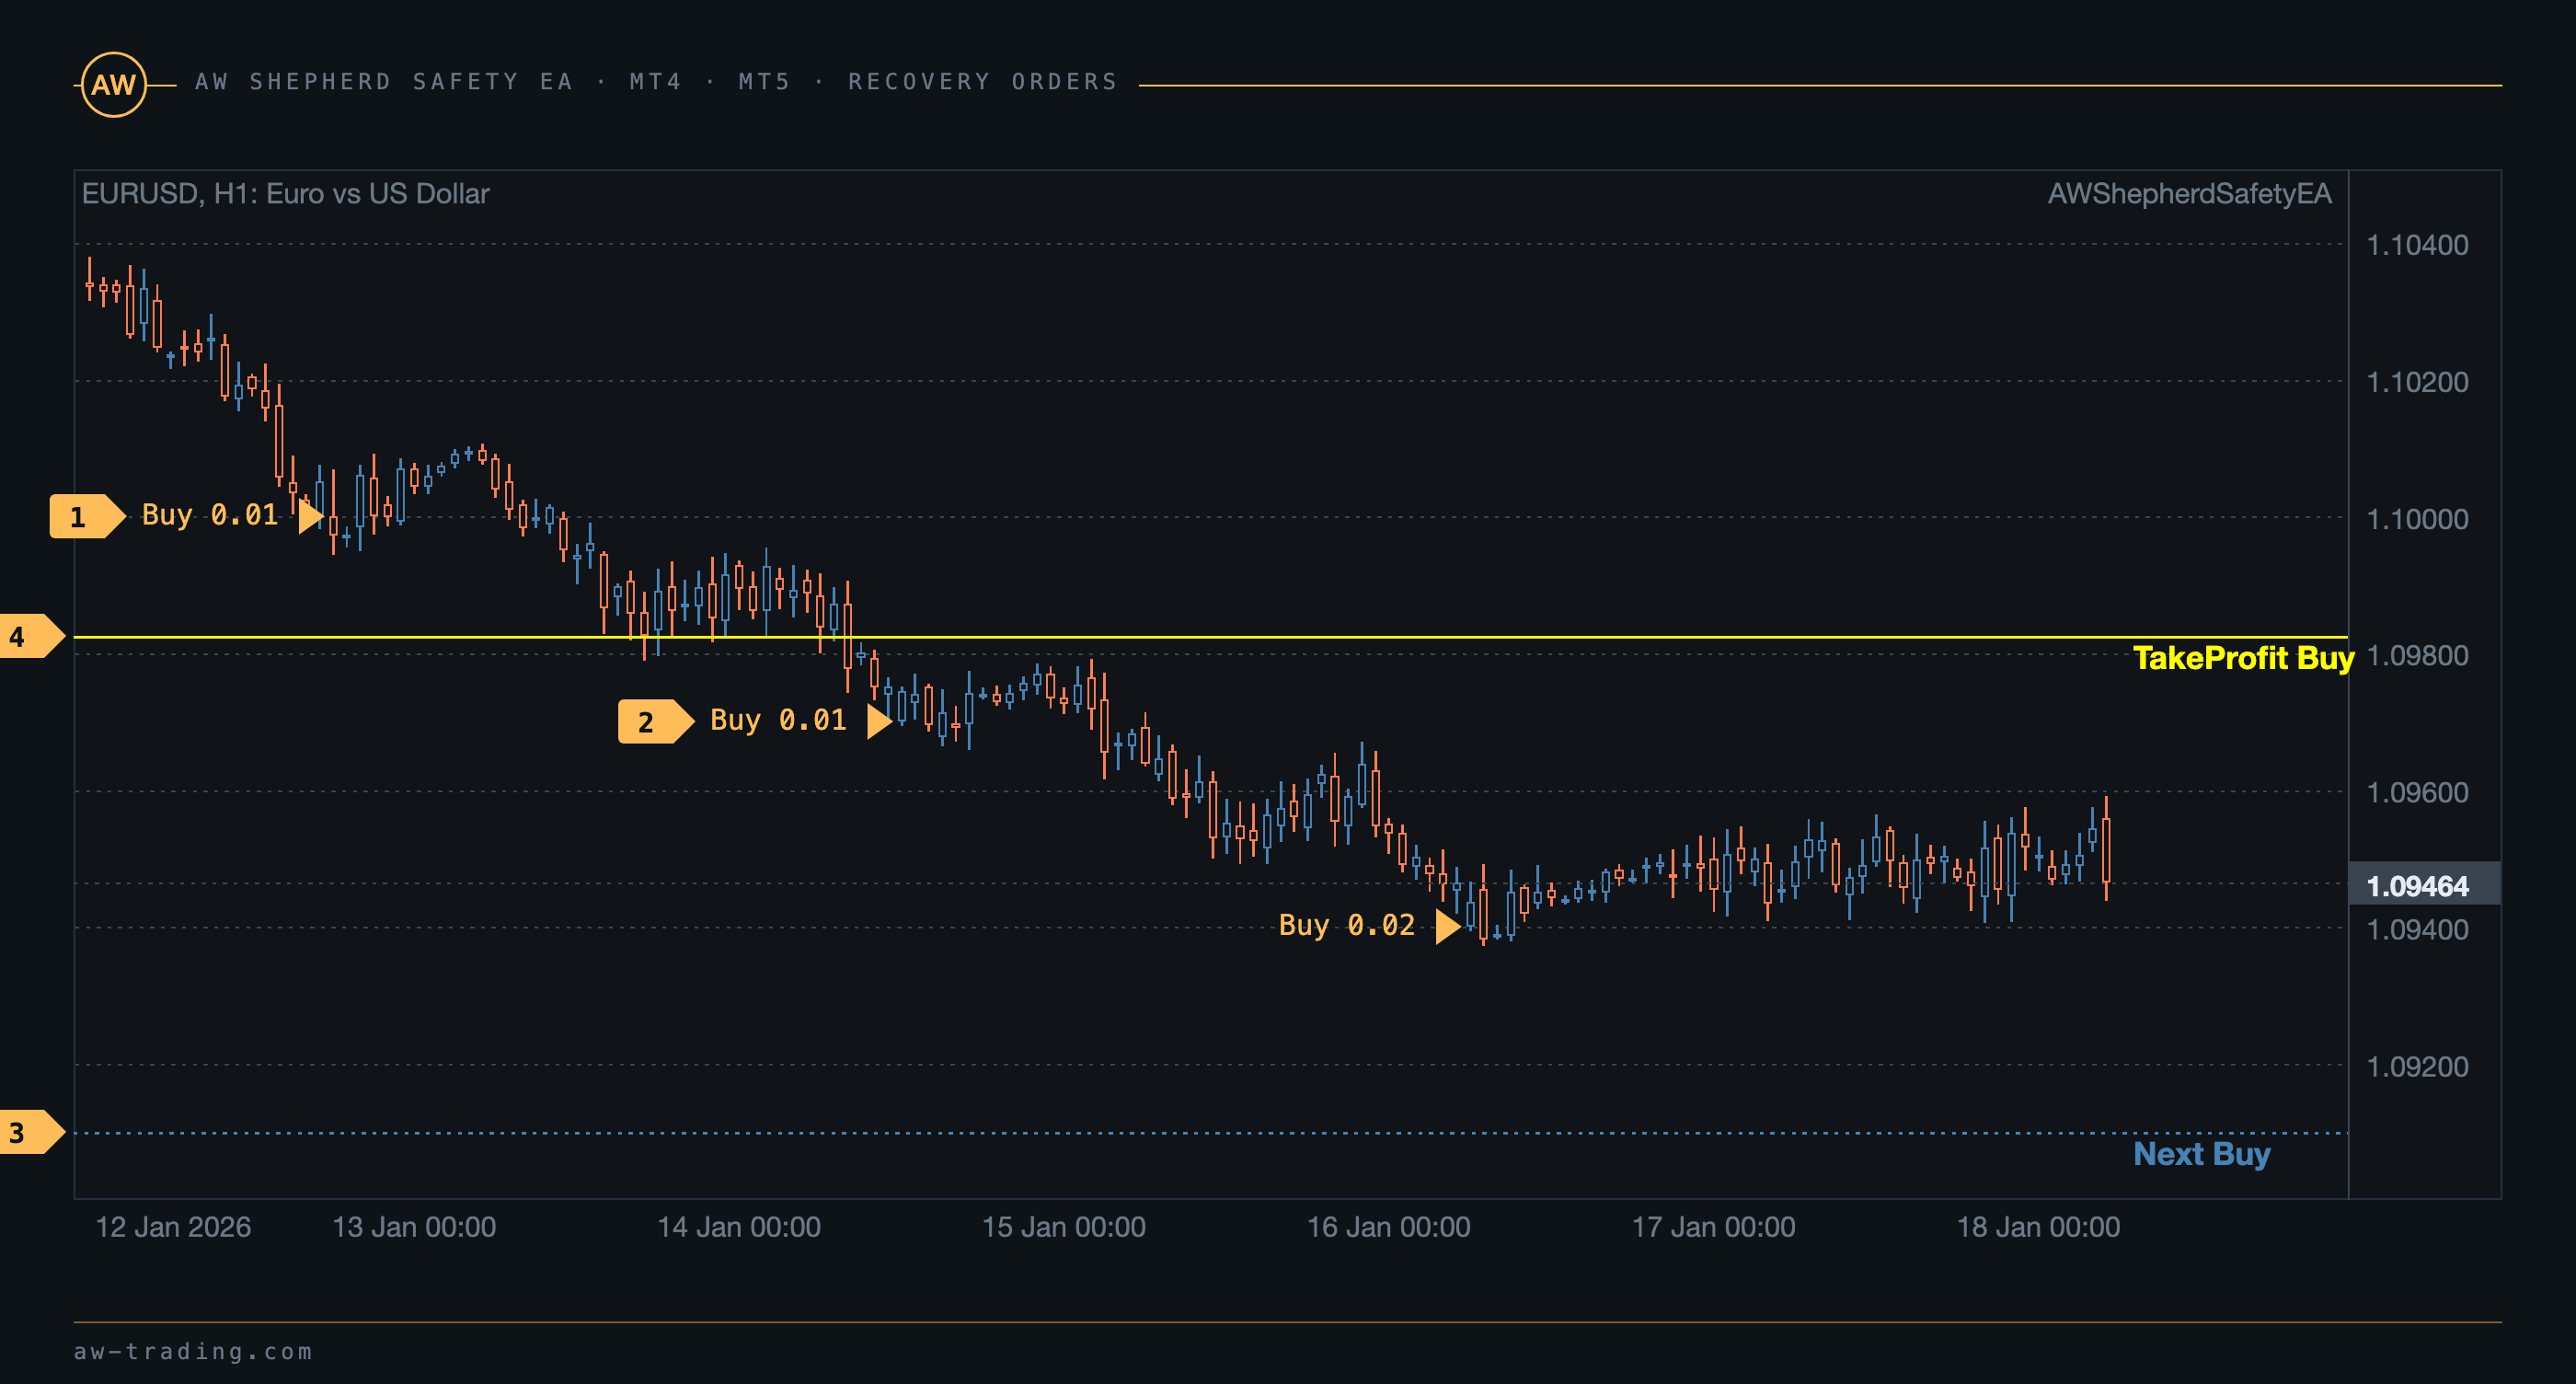Select the blue Next Buy label
The width and height of the screenshot is (2576, 1384).
coord(2201,1154)
